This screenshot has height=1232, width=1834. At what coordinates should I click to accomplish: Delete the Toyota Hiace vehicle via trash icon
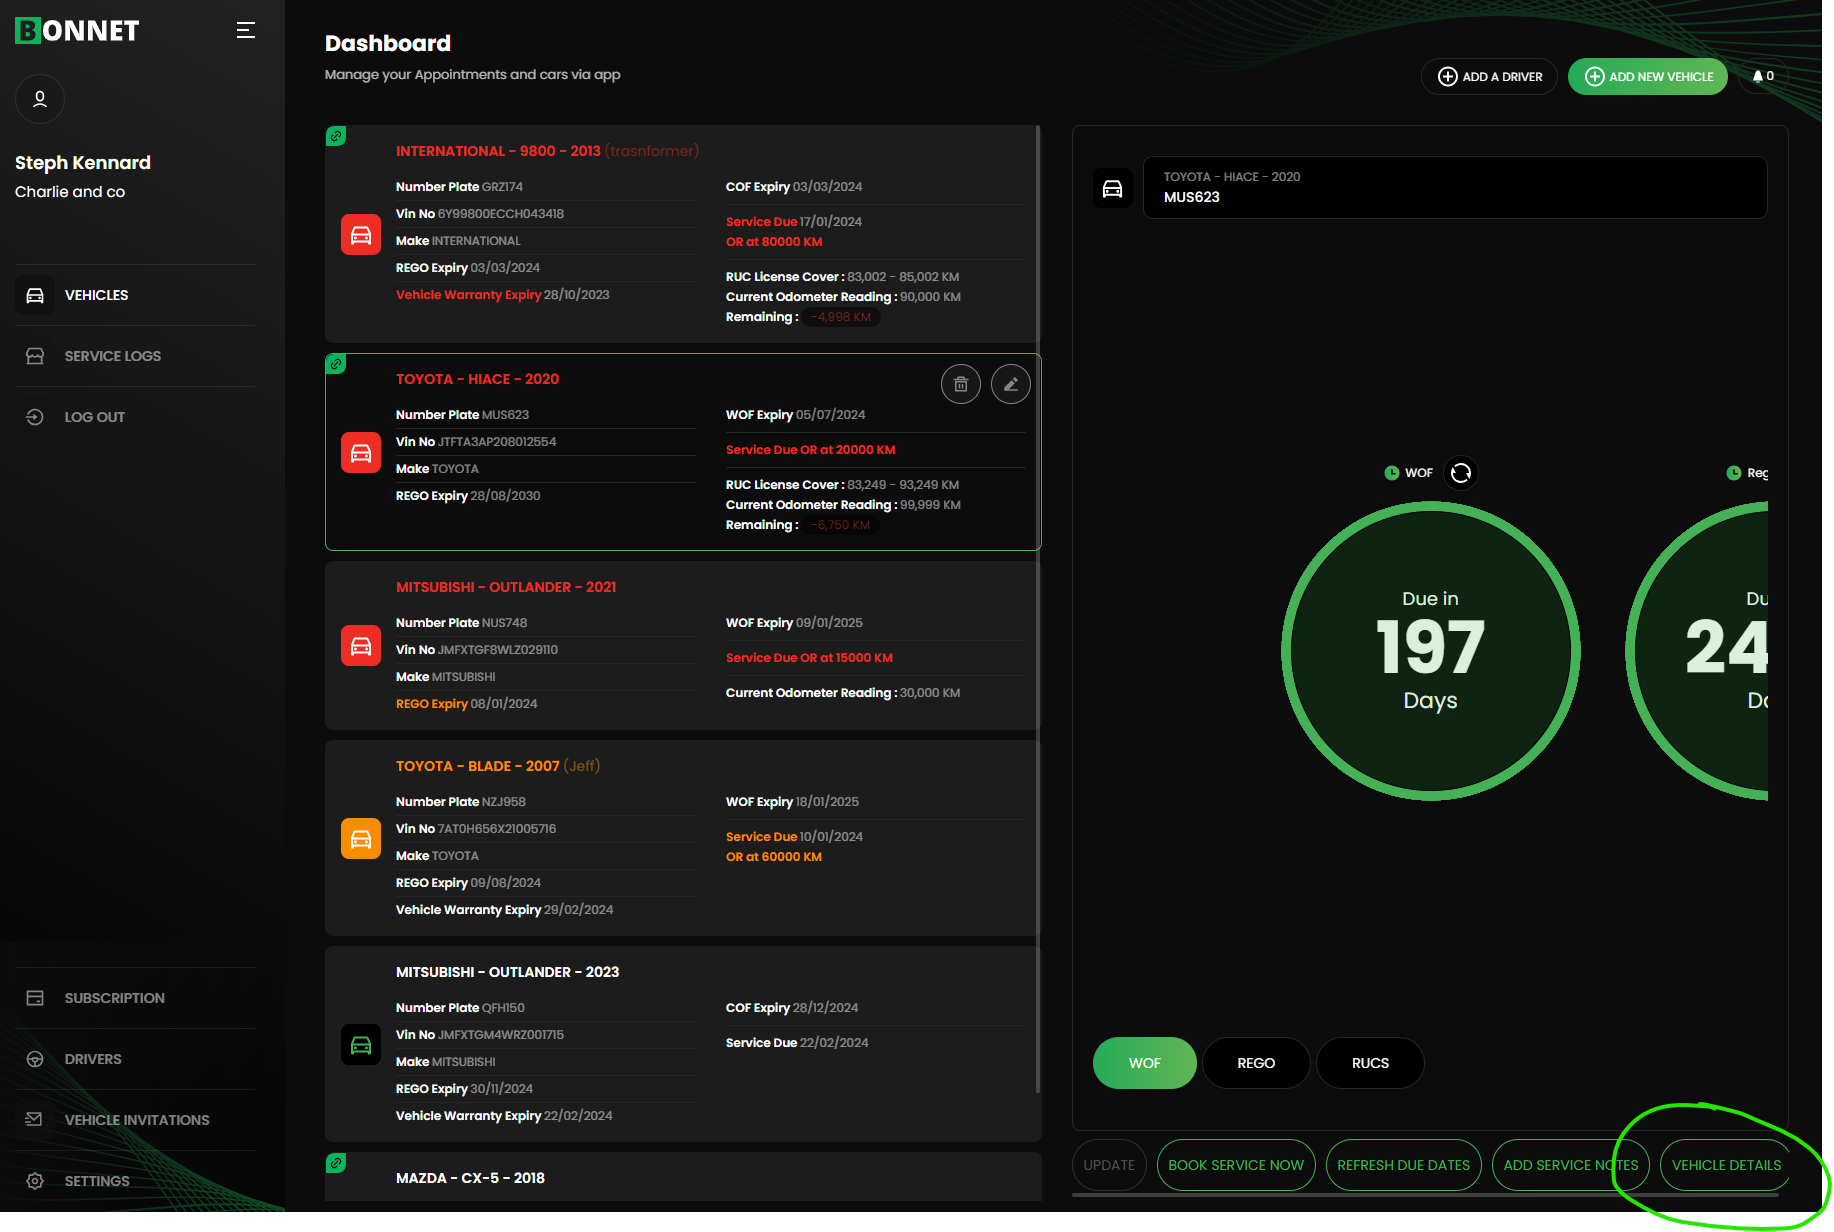click(x=961, y=384)
